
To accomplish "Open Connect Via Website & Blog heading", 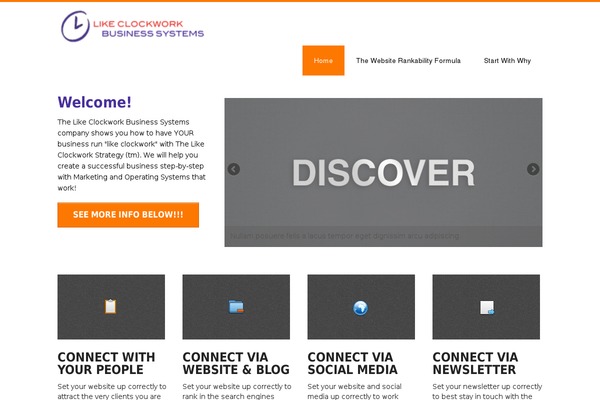I will [x=236, y=363].
